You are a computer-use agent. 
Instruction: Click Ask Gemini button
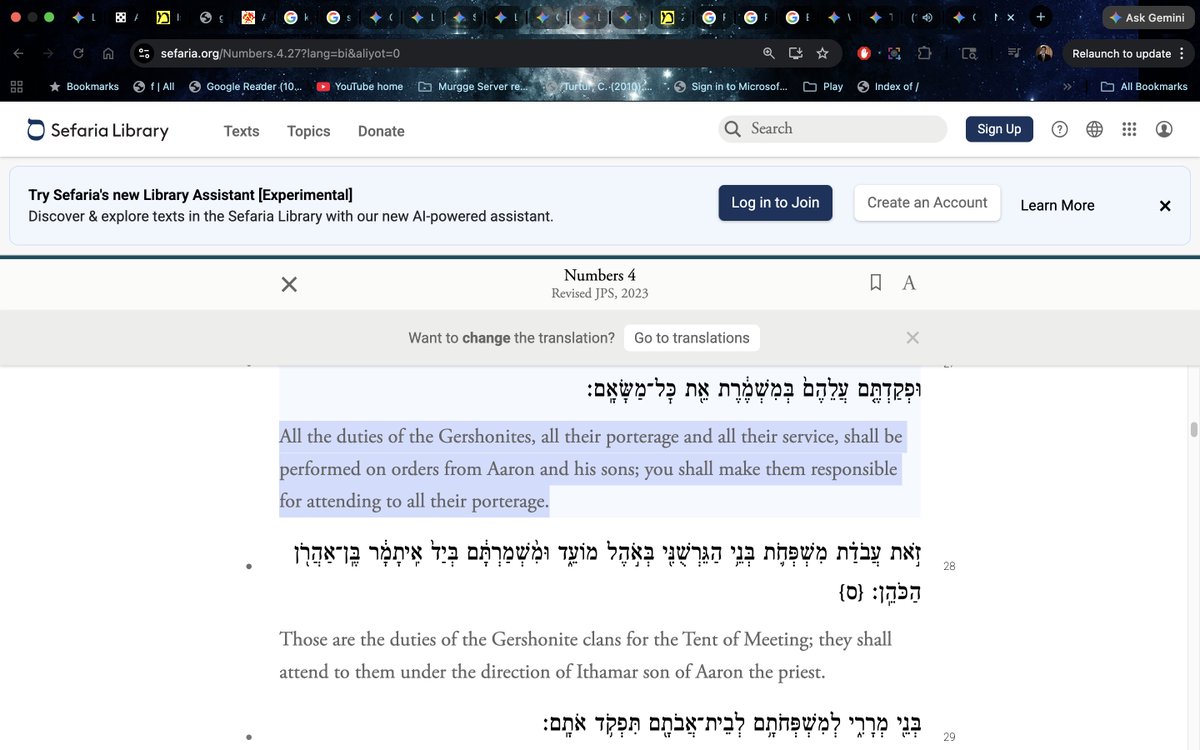click(x=1145, y=18)
